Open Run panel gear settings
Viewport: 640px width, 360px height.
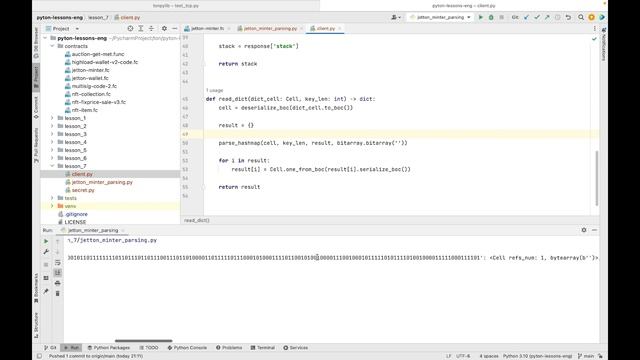coord(584,230)
